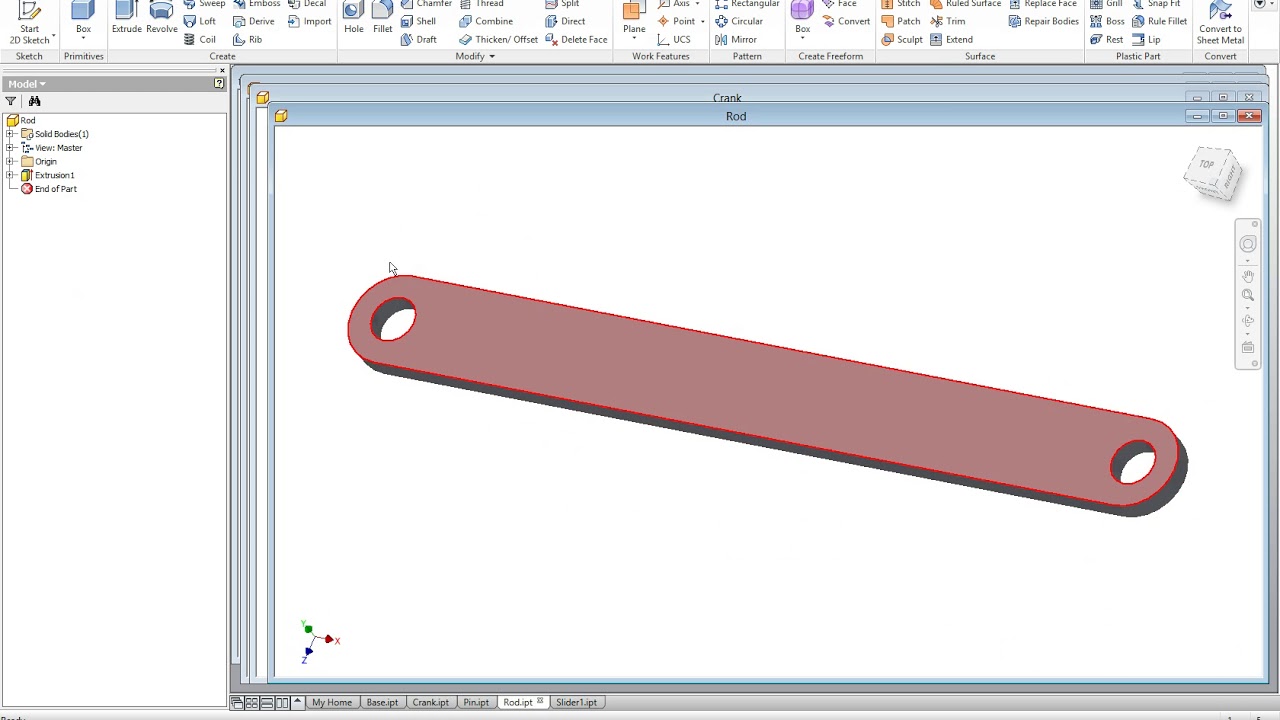Expand the Extrusion1 node
This screenshot has height=720, width=1280.
point(10,175)
